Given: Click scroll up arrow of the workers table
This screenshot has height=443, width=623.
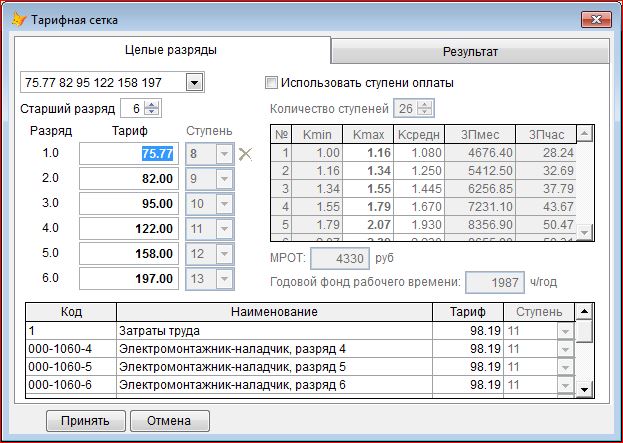Looking at the screenshot, I should [x=584, y=311].
